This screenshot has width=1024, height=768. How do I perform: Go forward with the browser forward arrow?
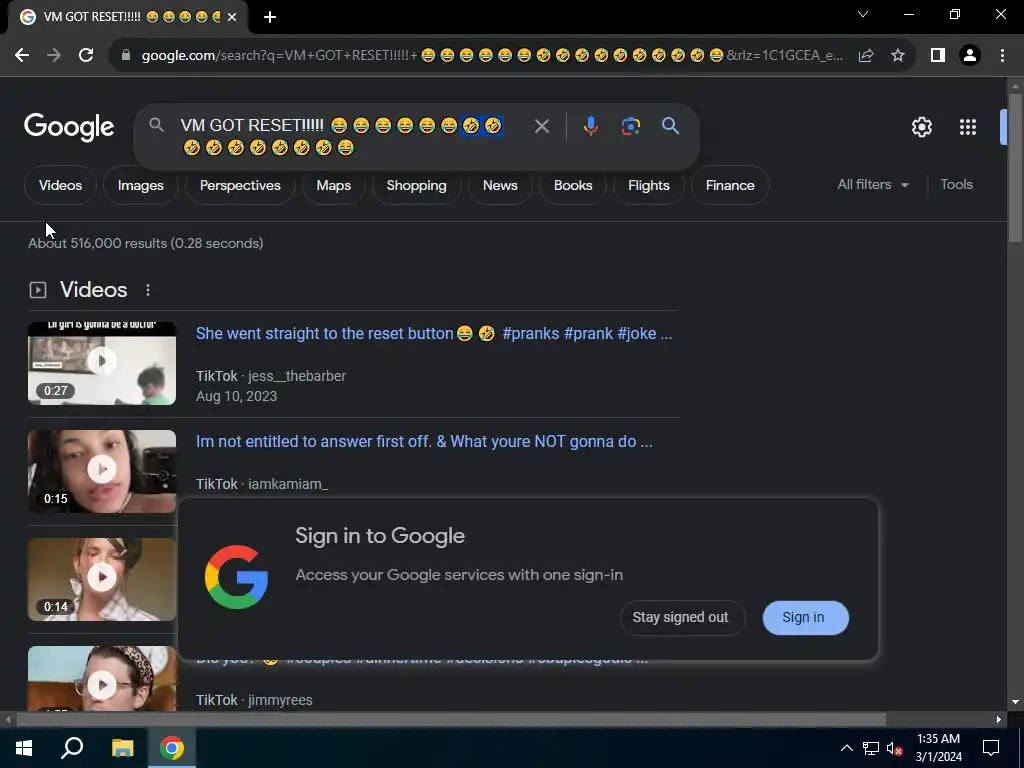[x=54, y=56]
